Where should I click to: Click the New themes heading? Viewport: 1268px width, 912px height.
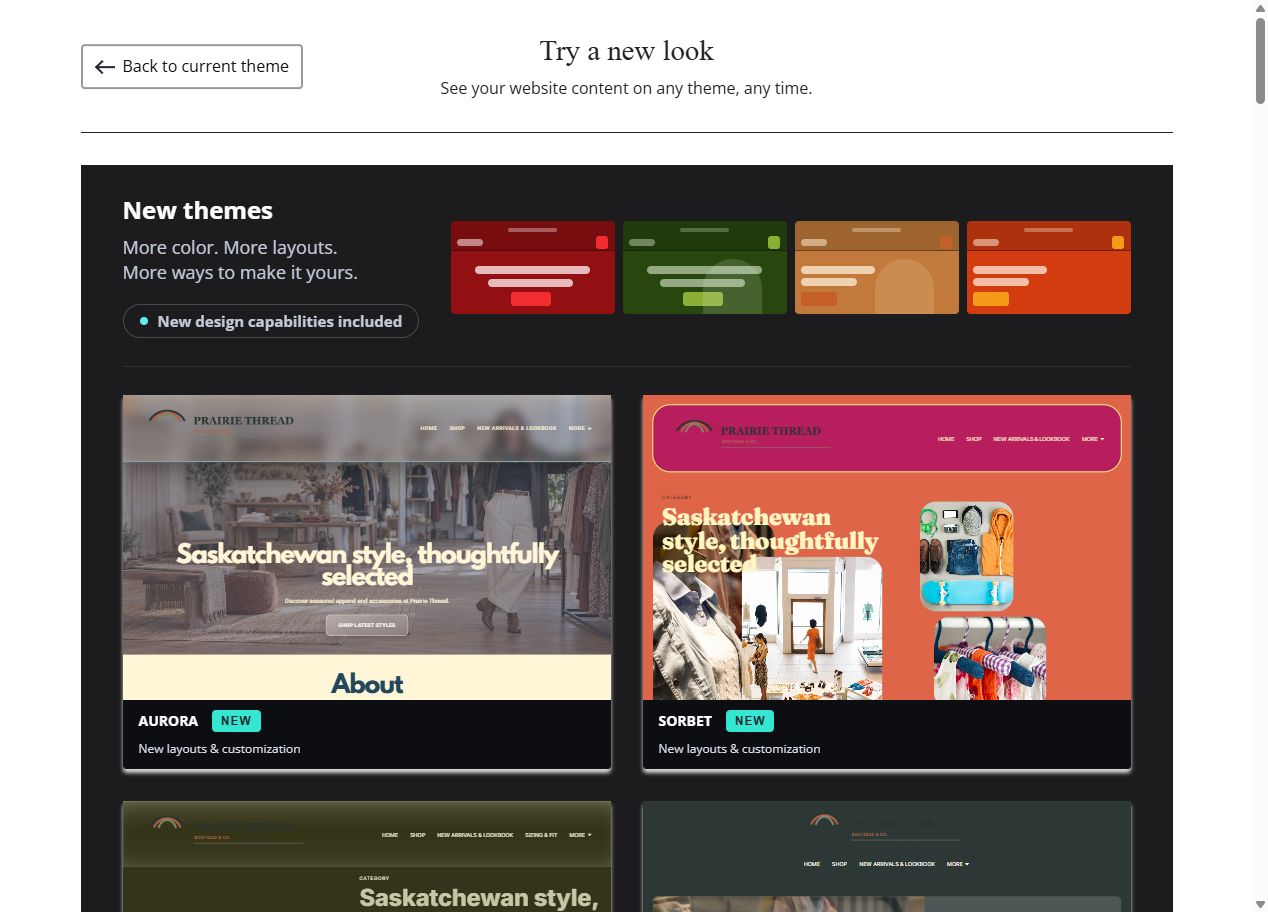(x=198, y=211)
